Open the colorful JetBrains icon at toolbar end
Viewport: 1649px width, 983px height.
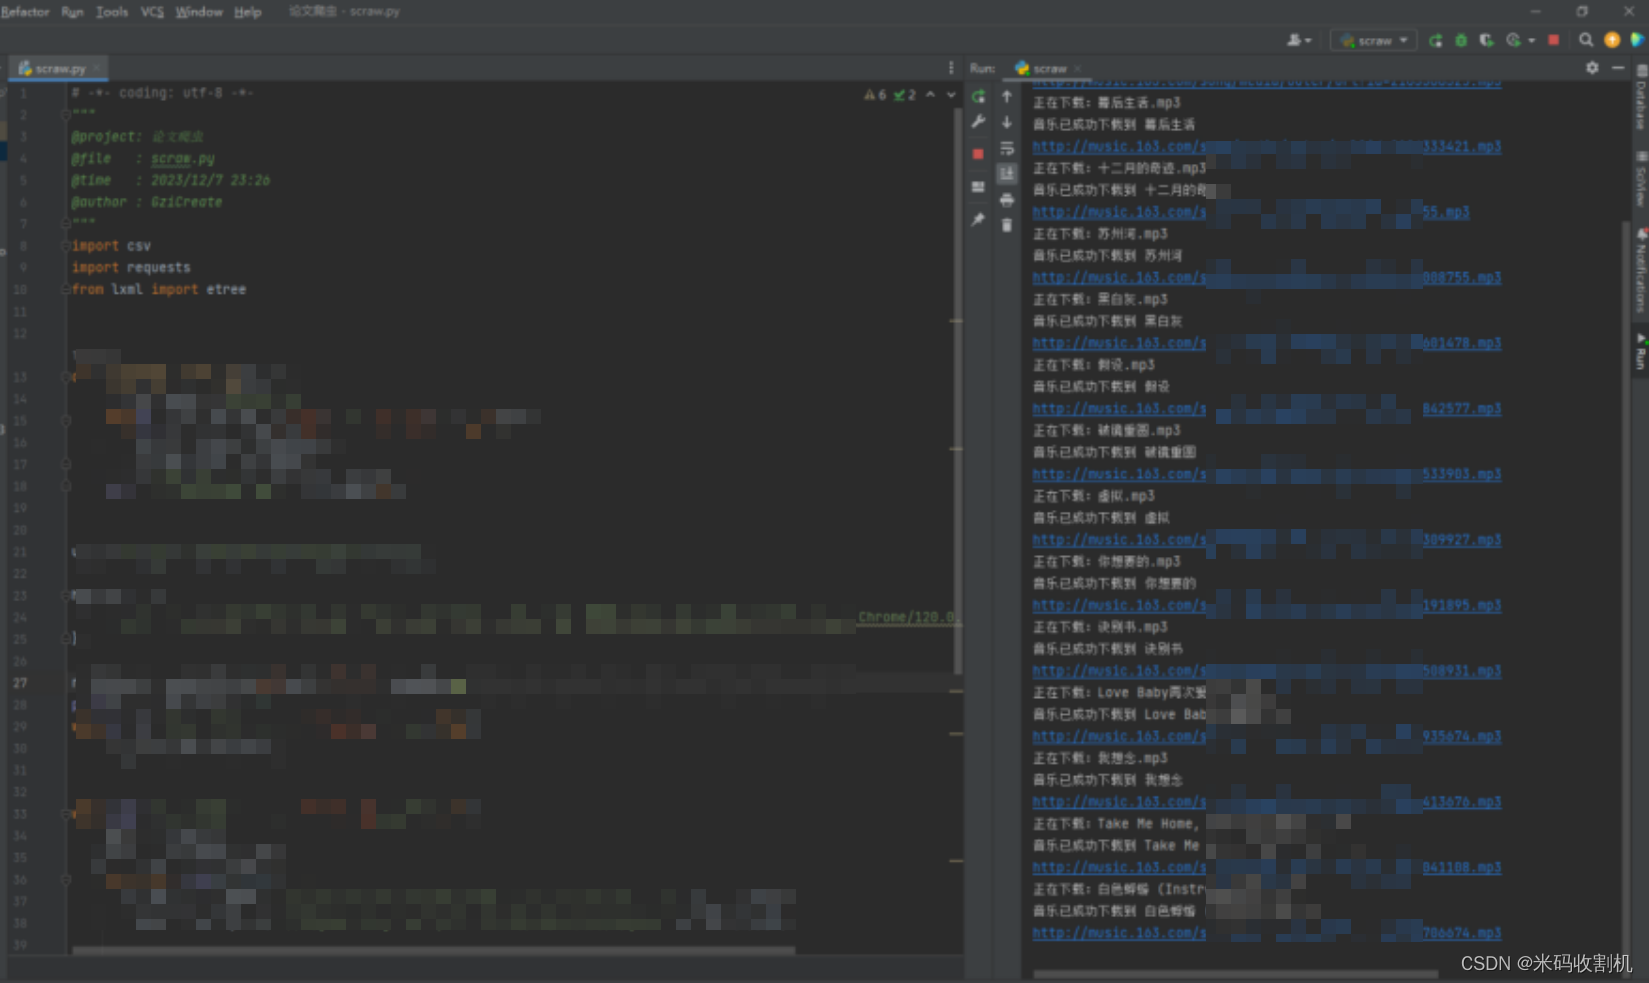(x=1637, y=40)
